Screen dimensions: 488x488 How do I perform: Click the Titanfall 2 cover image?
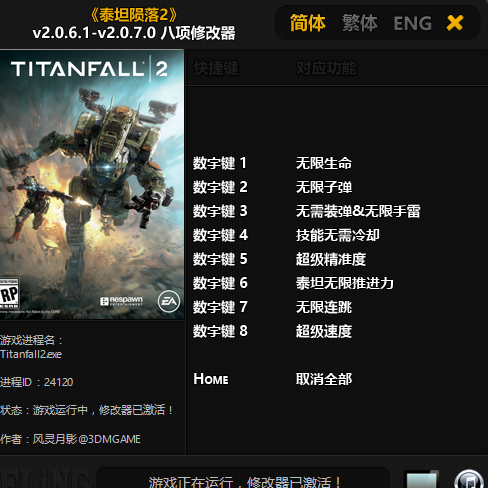[x=92, y=184]
